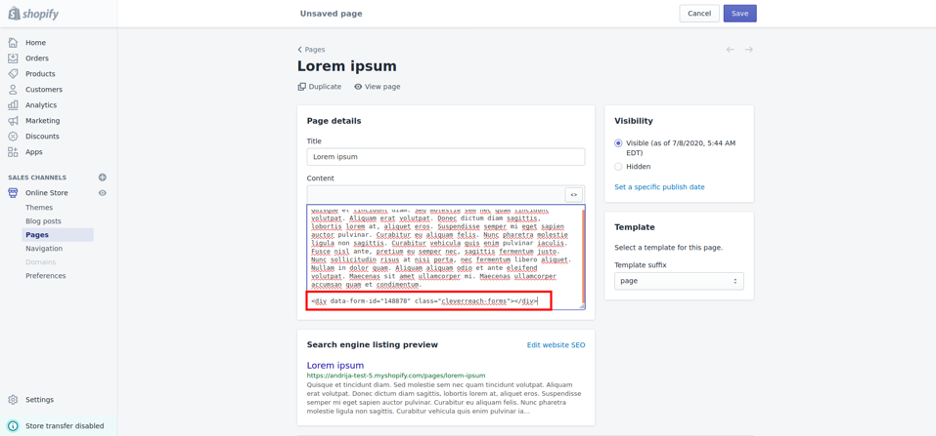Click the Save button
The height and width of the screenshot is (436, 936).
(x=739, y=13)
